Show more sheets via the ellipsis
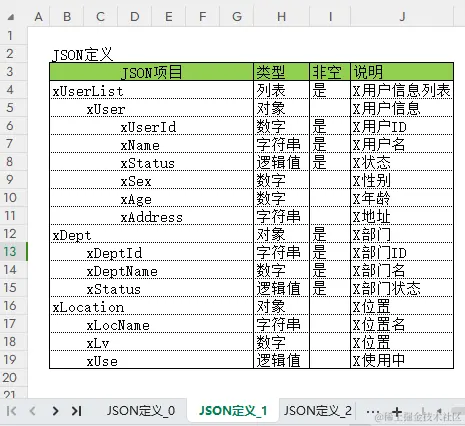 [372, 412]
